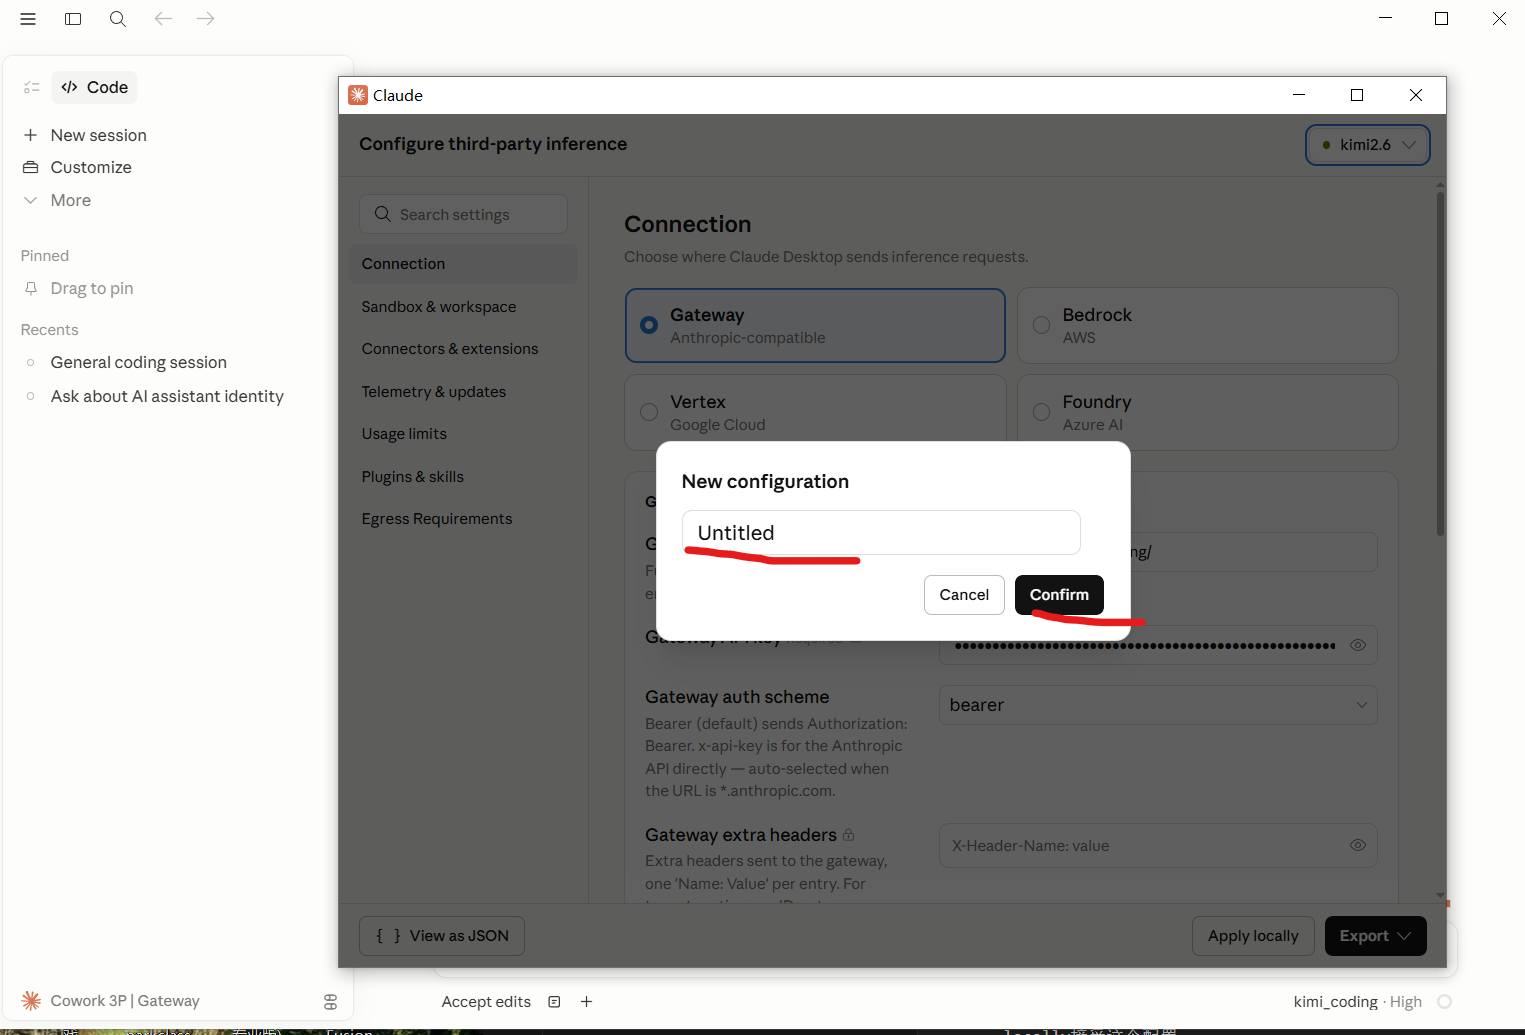Viewport: 1525px width, 1035px height.
Task: Click Apply locally button
Action: point(1253,936)
